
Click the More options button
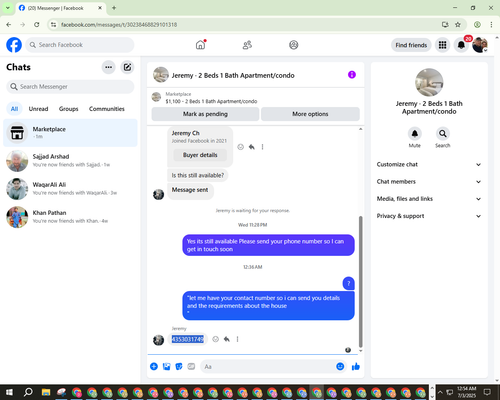click(x=310, y=114)
